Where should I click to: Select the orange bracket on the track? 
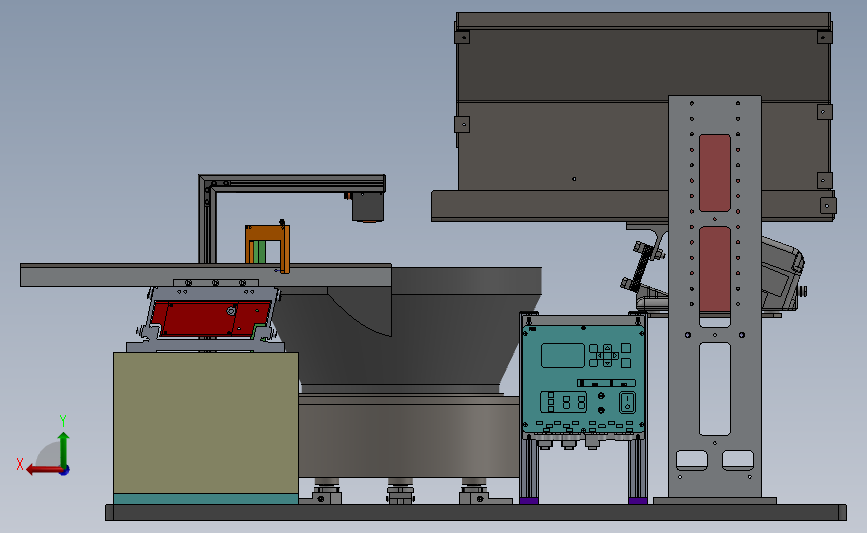(x=268, y=245)
